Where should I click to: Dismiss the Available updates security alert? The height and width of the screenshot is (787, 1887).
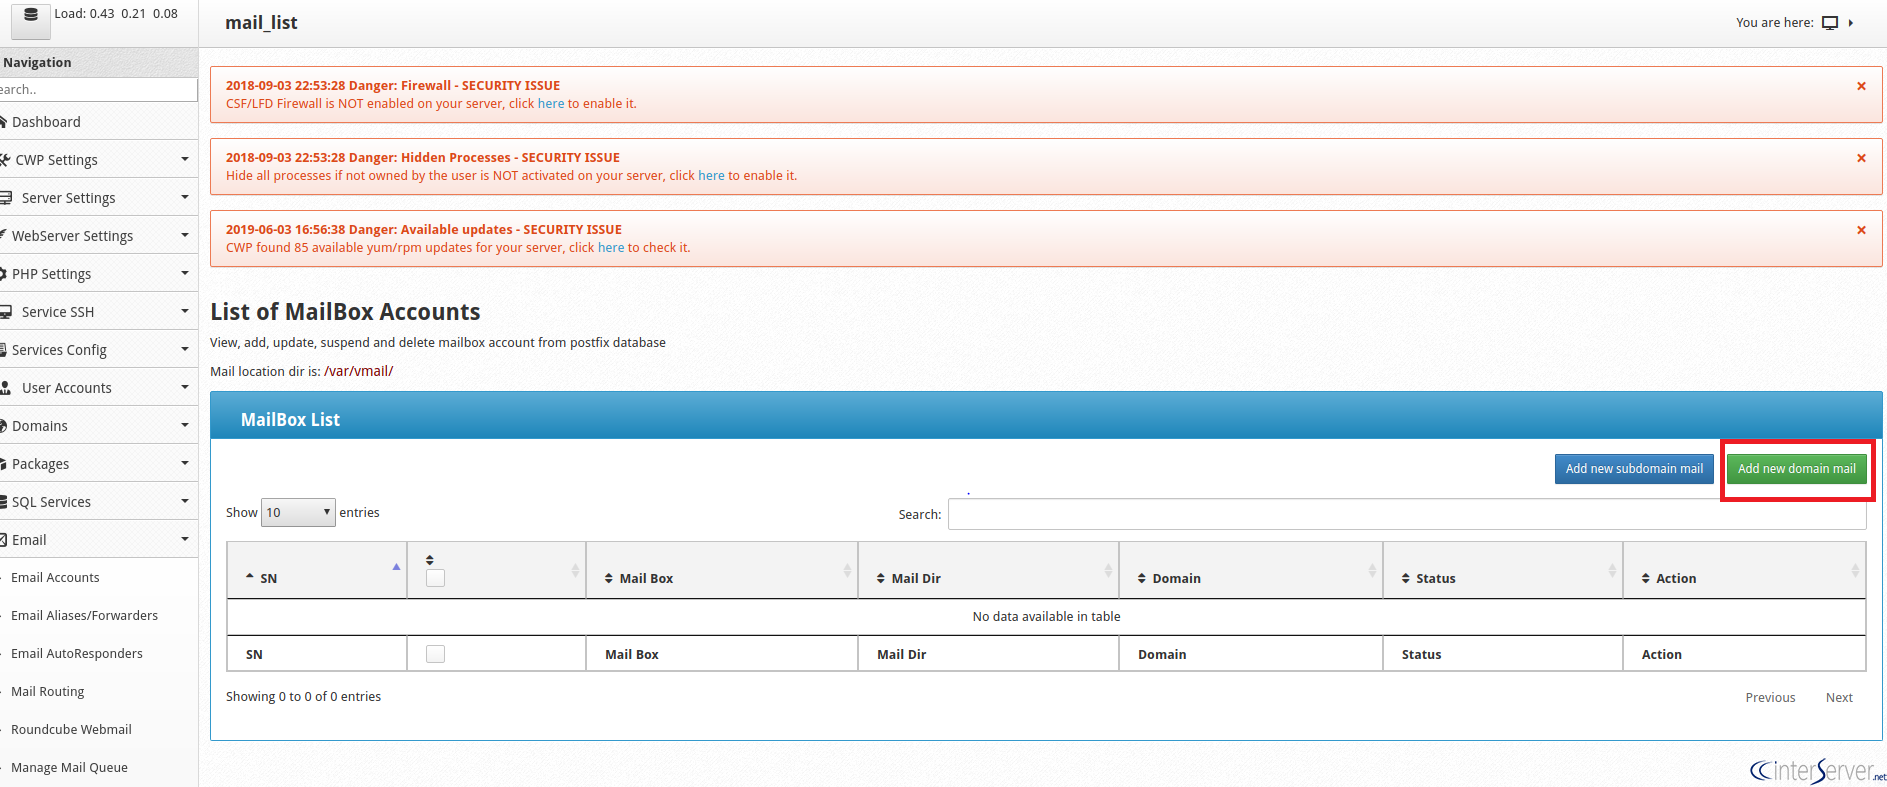pyautogui.click(x=1861, y=230)
